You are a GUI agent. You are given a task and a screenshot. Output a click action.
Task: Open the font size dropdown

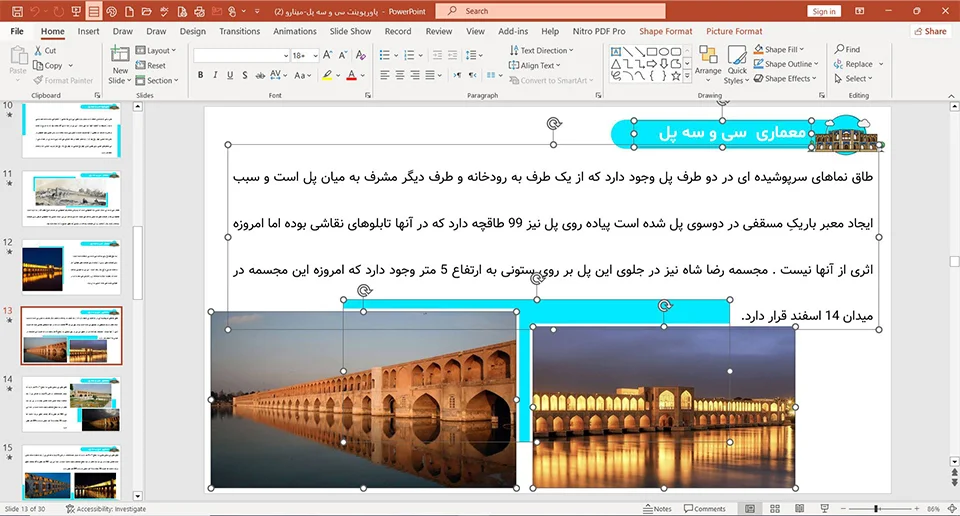coord(315,55)
